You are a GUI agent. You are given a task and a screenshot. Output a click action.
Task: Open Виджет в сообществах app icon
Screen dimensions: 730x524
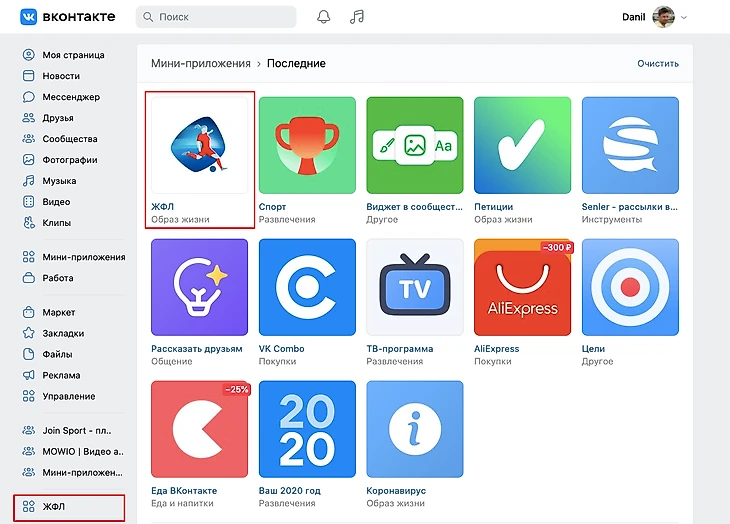pyautogui.click(x=415, y=145)
